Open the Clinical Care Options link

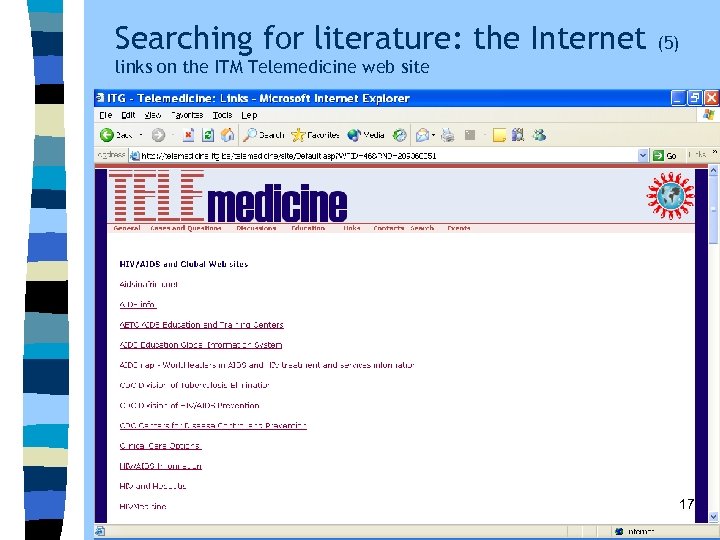click(x=160, y=446)
